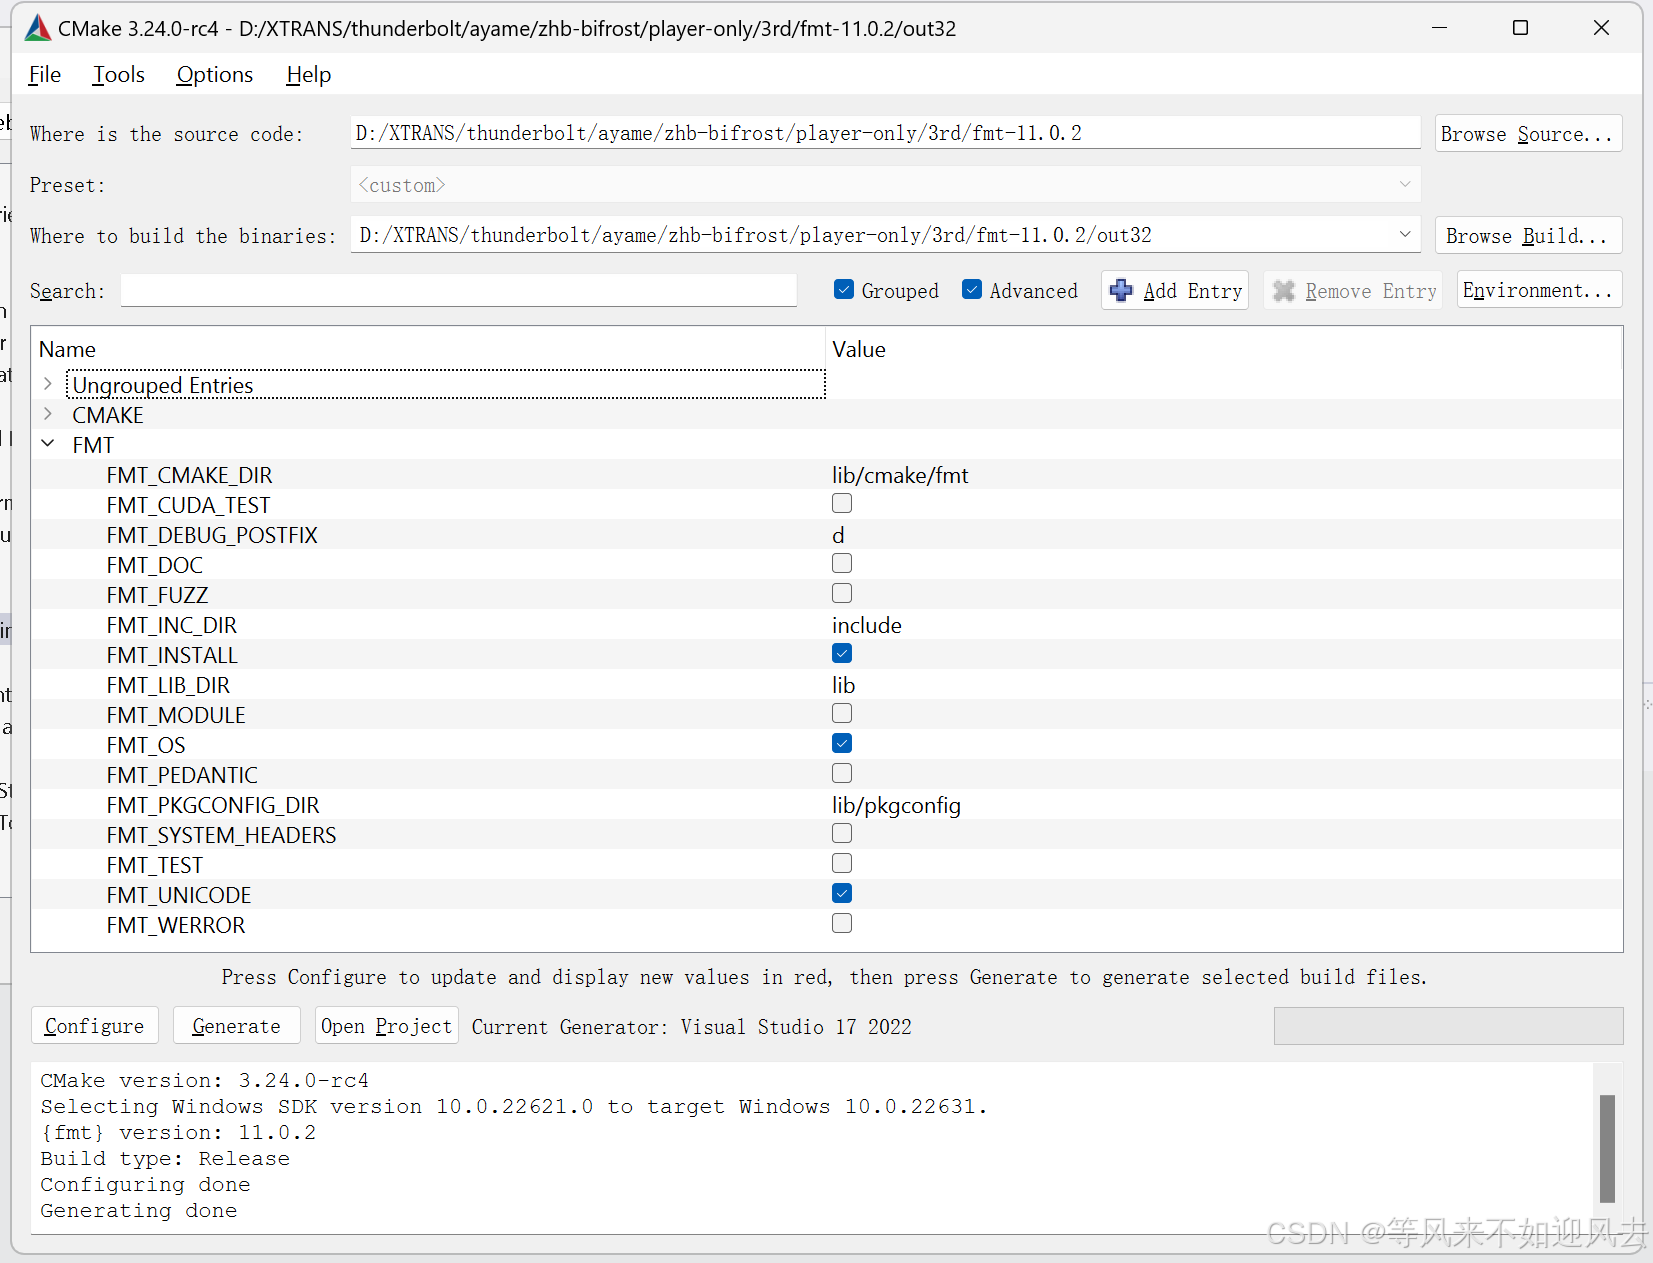Click the Open Project button
Image resolution: width=1653 pixels, height=1263 pixels.
(387, 1026)
